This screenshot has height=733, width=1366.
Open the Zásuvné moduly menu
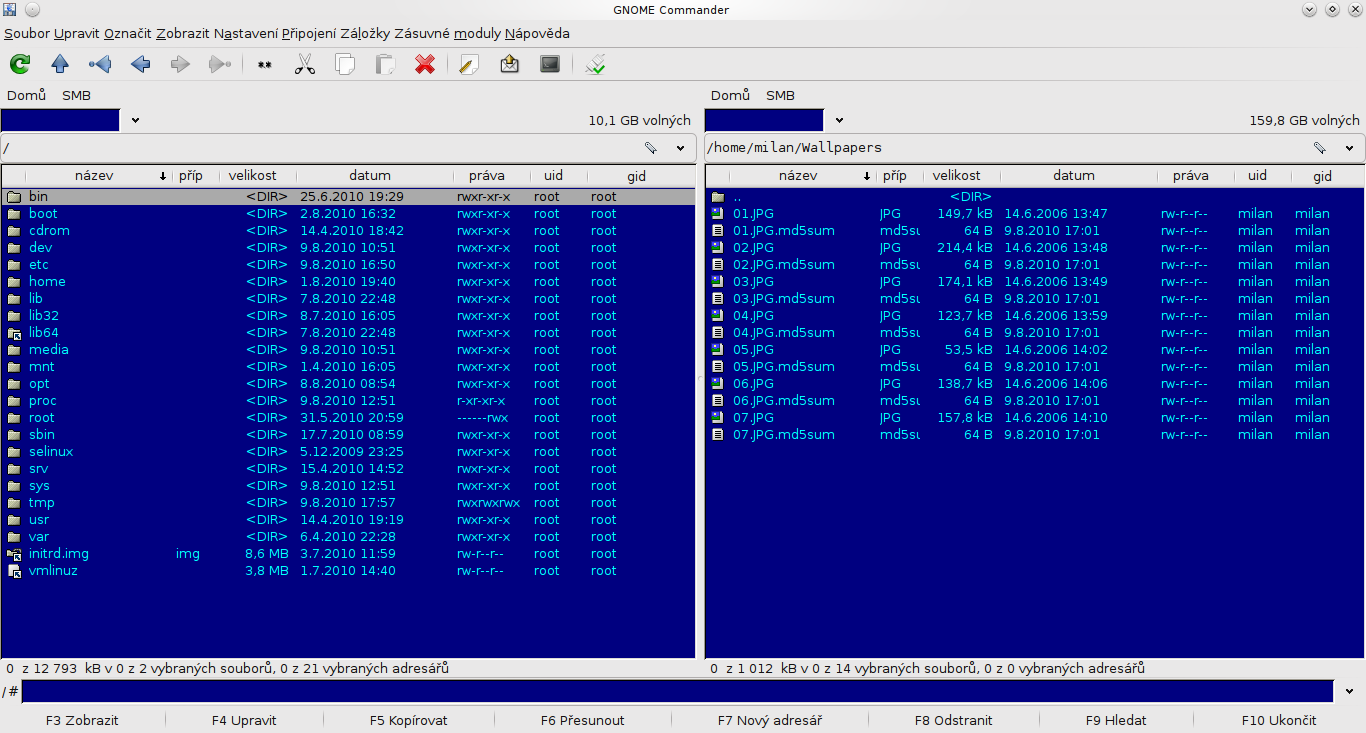coord(448,33)
